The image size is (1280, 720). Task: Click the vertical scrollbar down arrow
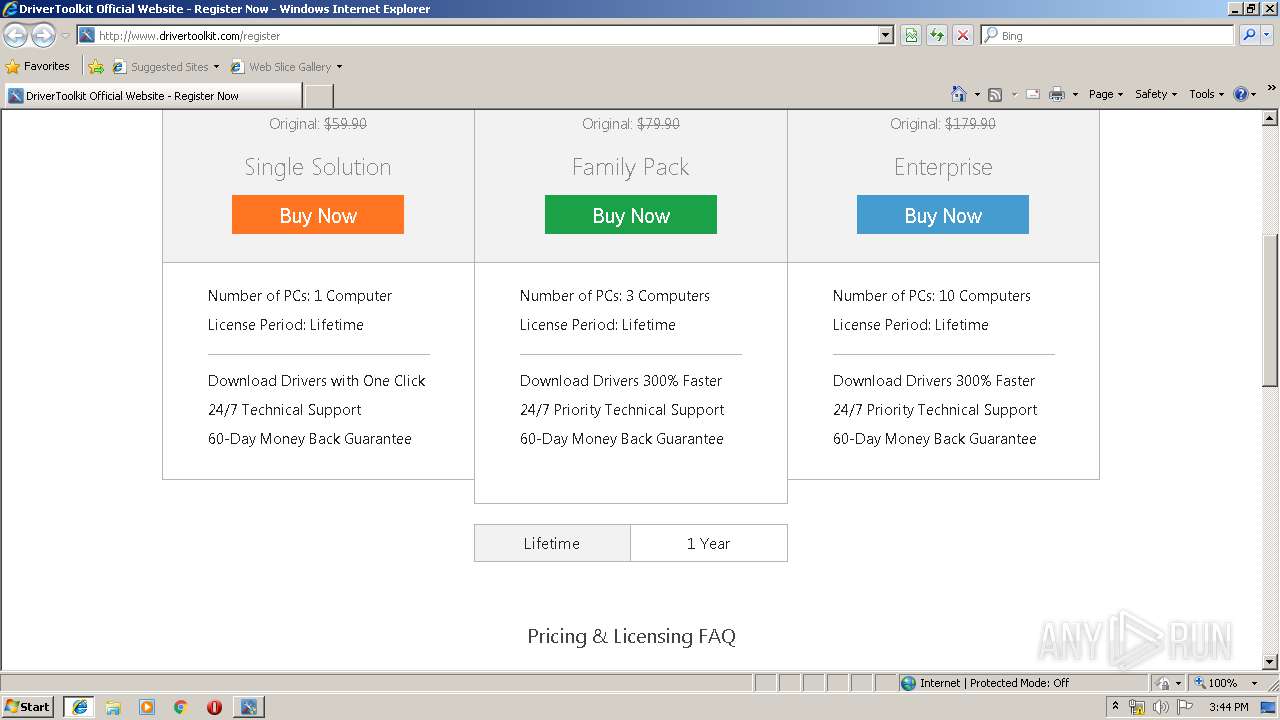tap(1270, 662)
